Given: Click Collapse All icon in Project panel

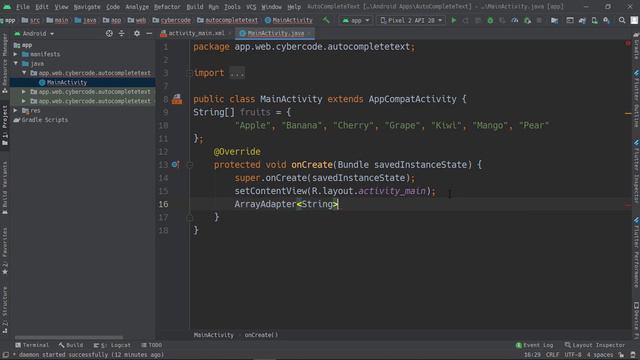Looking at the screenshot, I should (x=122, y=33).
